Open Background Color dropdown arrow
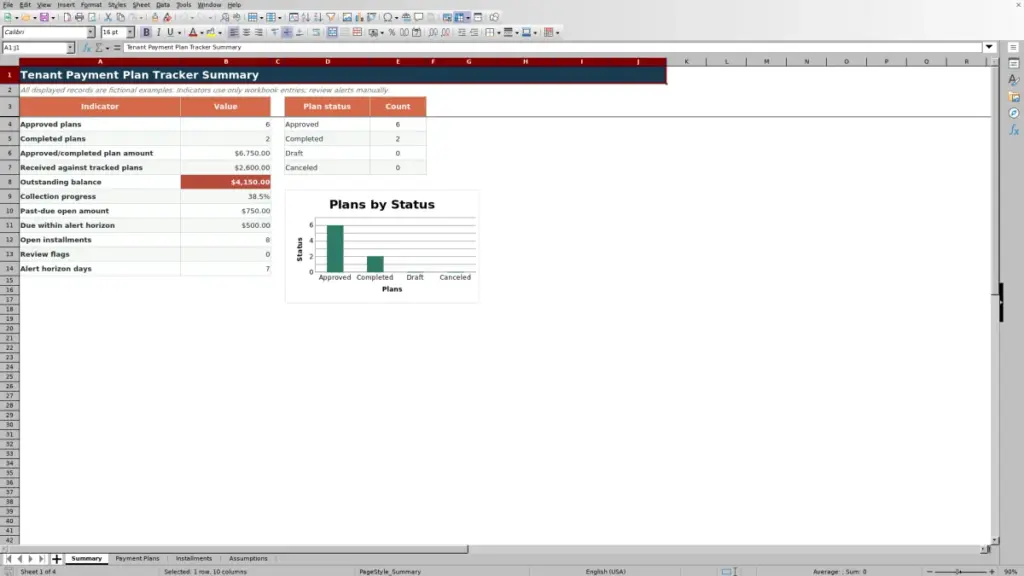The width and height of the screenshot is (1024, 576). pos(220,33)
